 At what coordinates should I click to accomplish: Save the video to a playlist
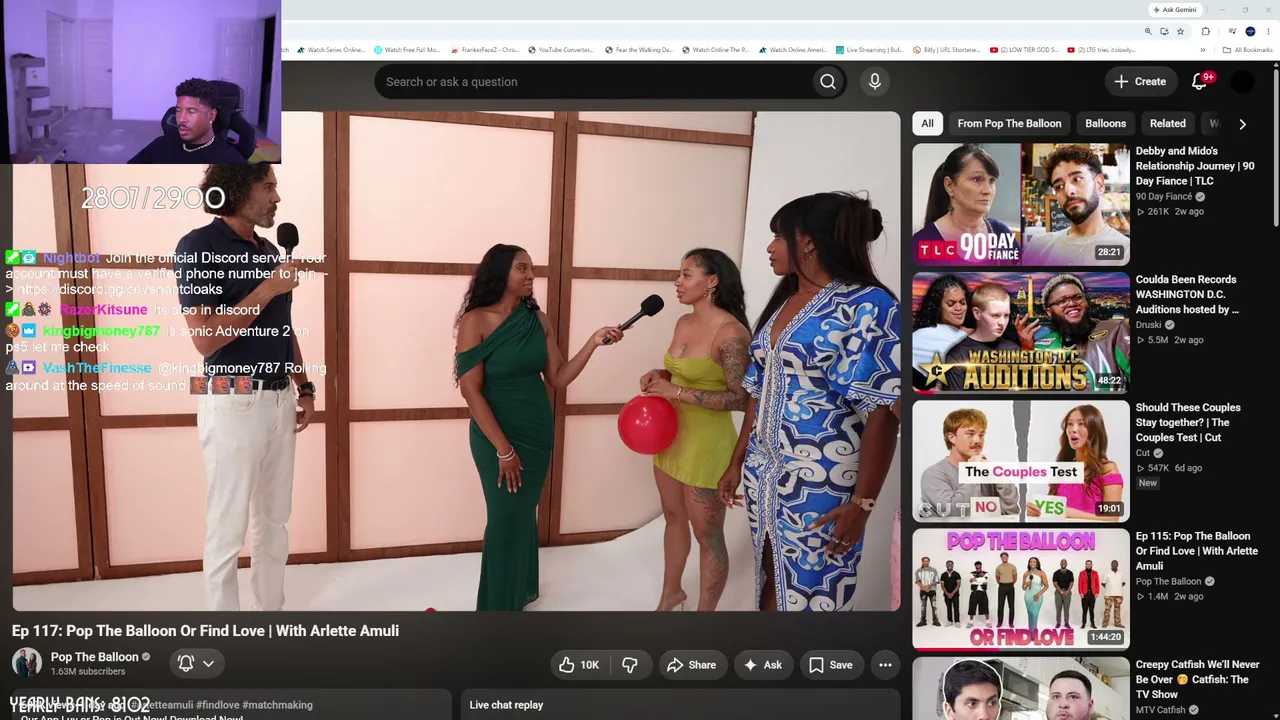point(831,665)
